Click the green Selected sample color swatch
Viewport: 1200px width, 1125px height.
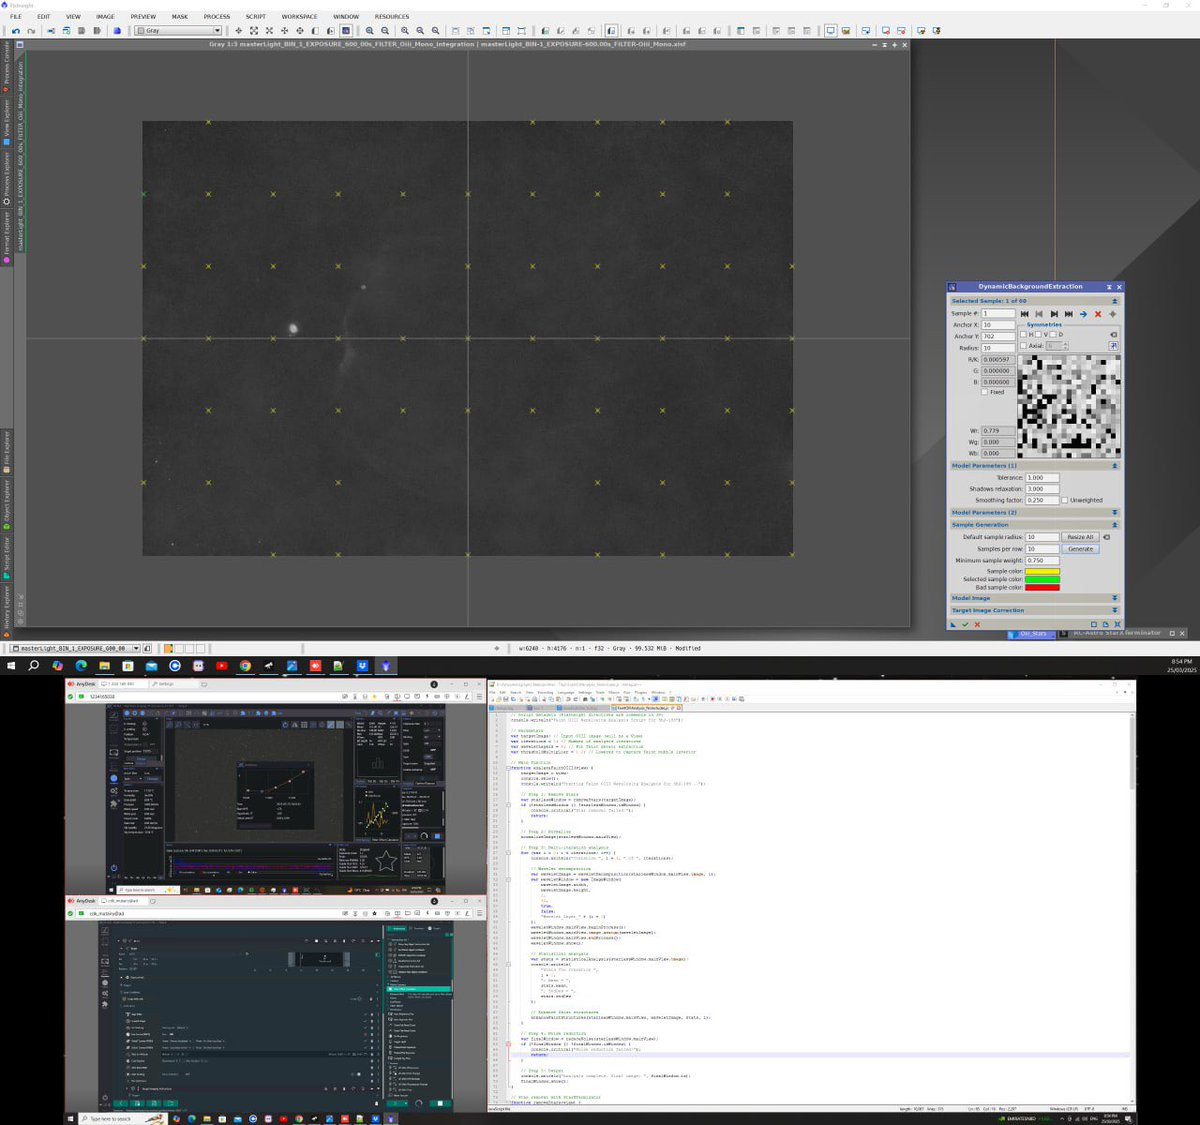point(1042,579)
